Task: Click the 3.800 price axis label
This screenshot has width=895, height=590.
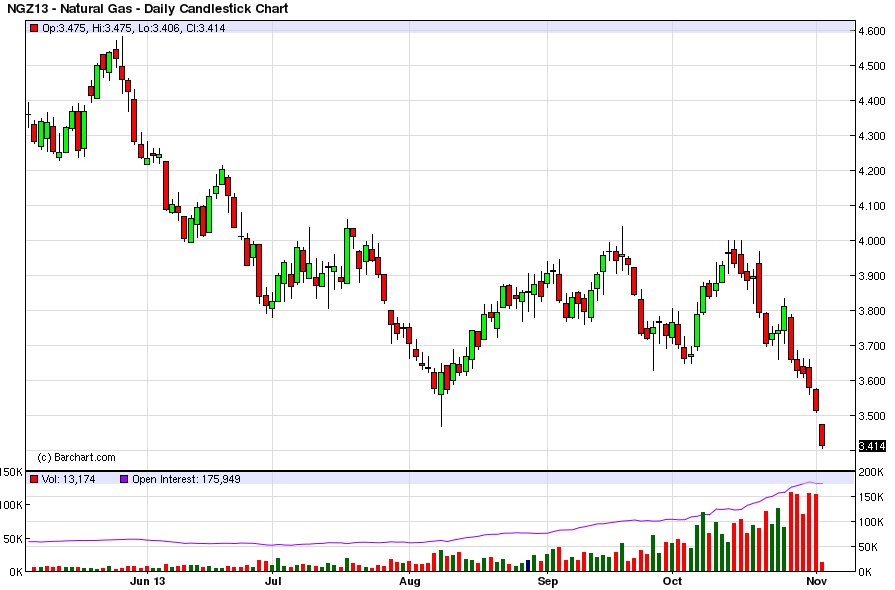Action: click(x=872, y=311)
